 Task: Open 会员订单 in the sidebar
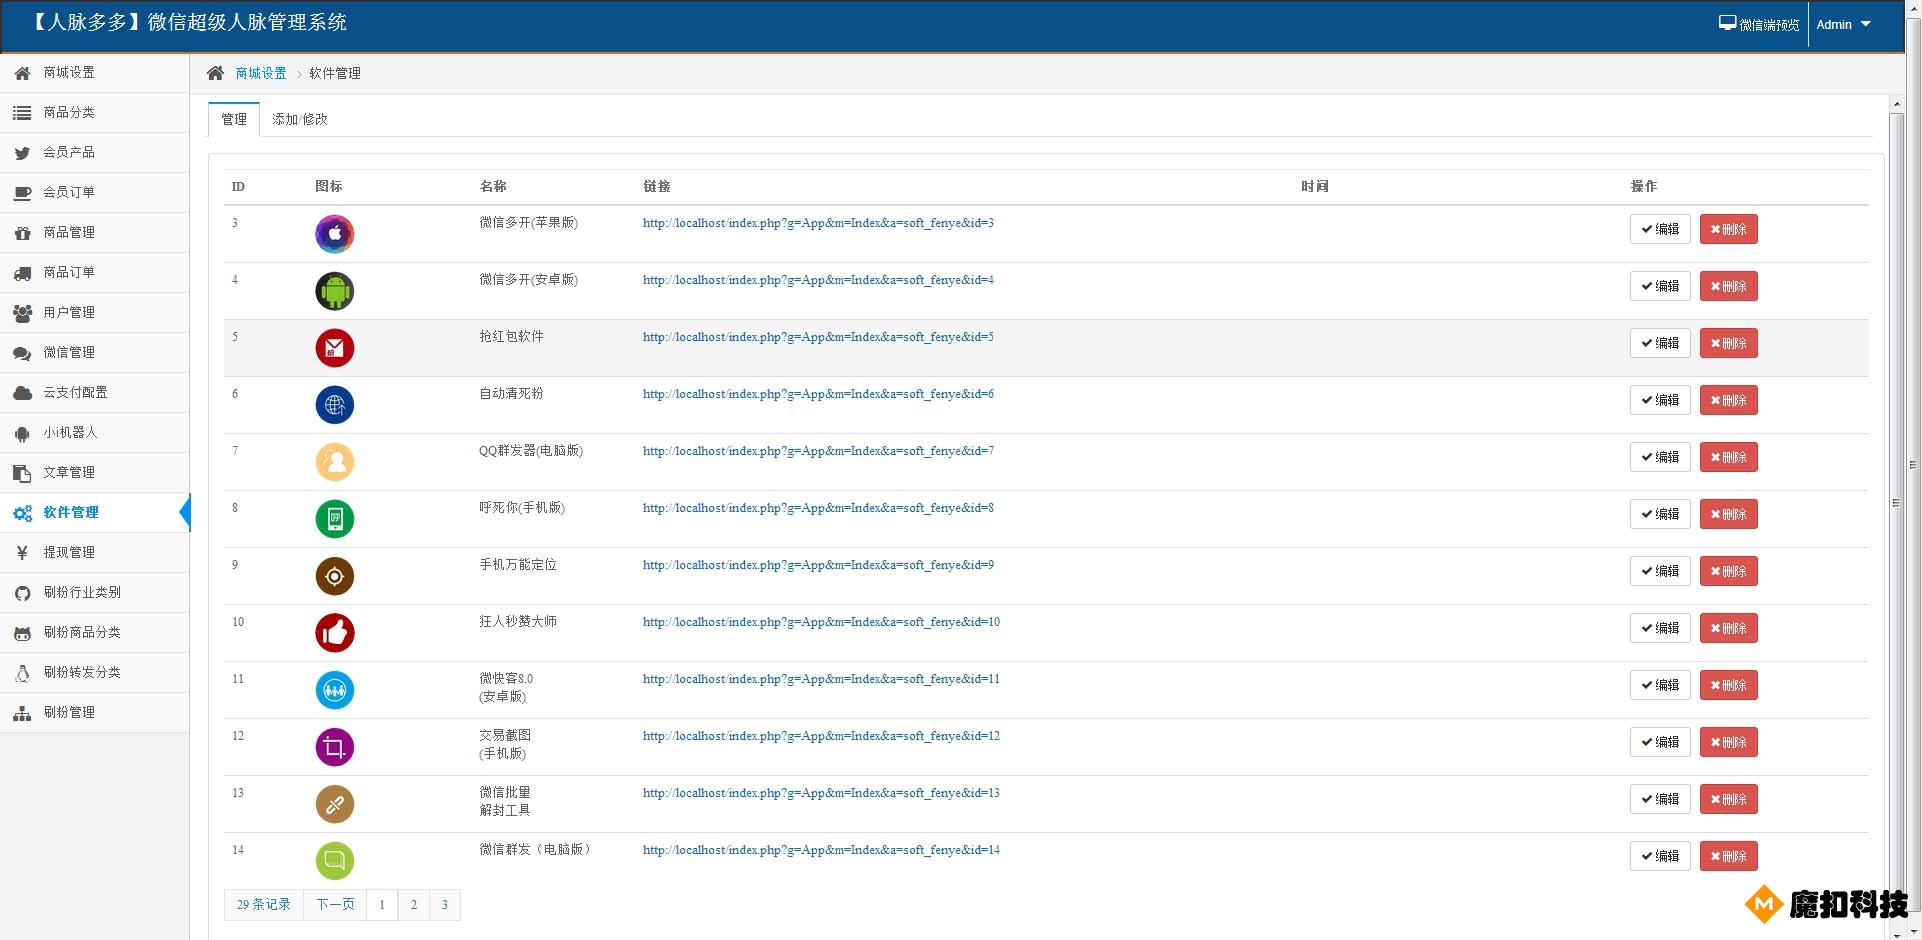tap(95, 193)
